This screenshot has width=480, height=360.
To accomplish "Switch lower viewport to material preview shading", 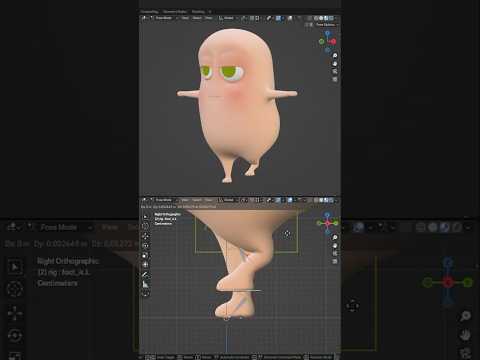I will pos(326,200).
